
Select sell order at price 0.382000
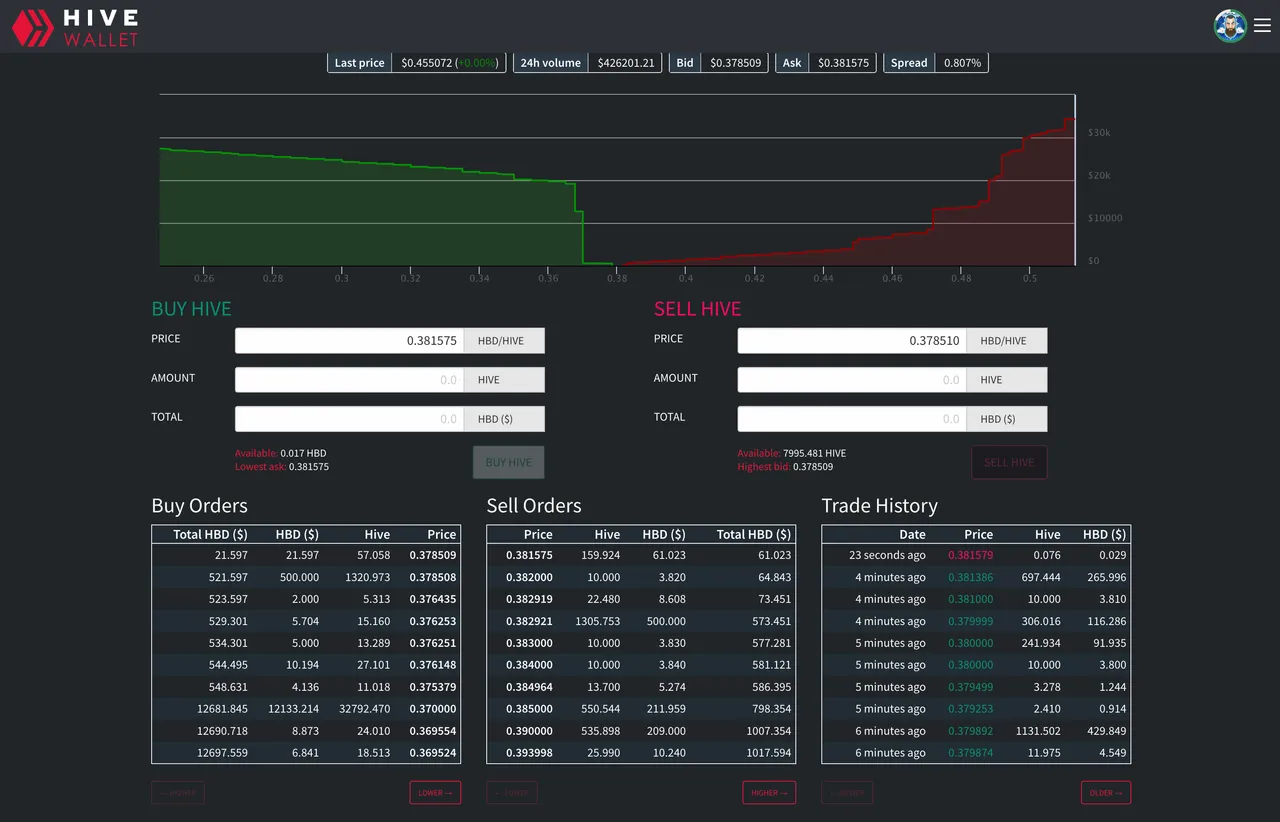tap(641, 577)
